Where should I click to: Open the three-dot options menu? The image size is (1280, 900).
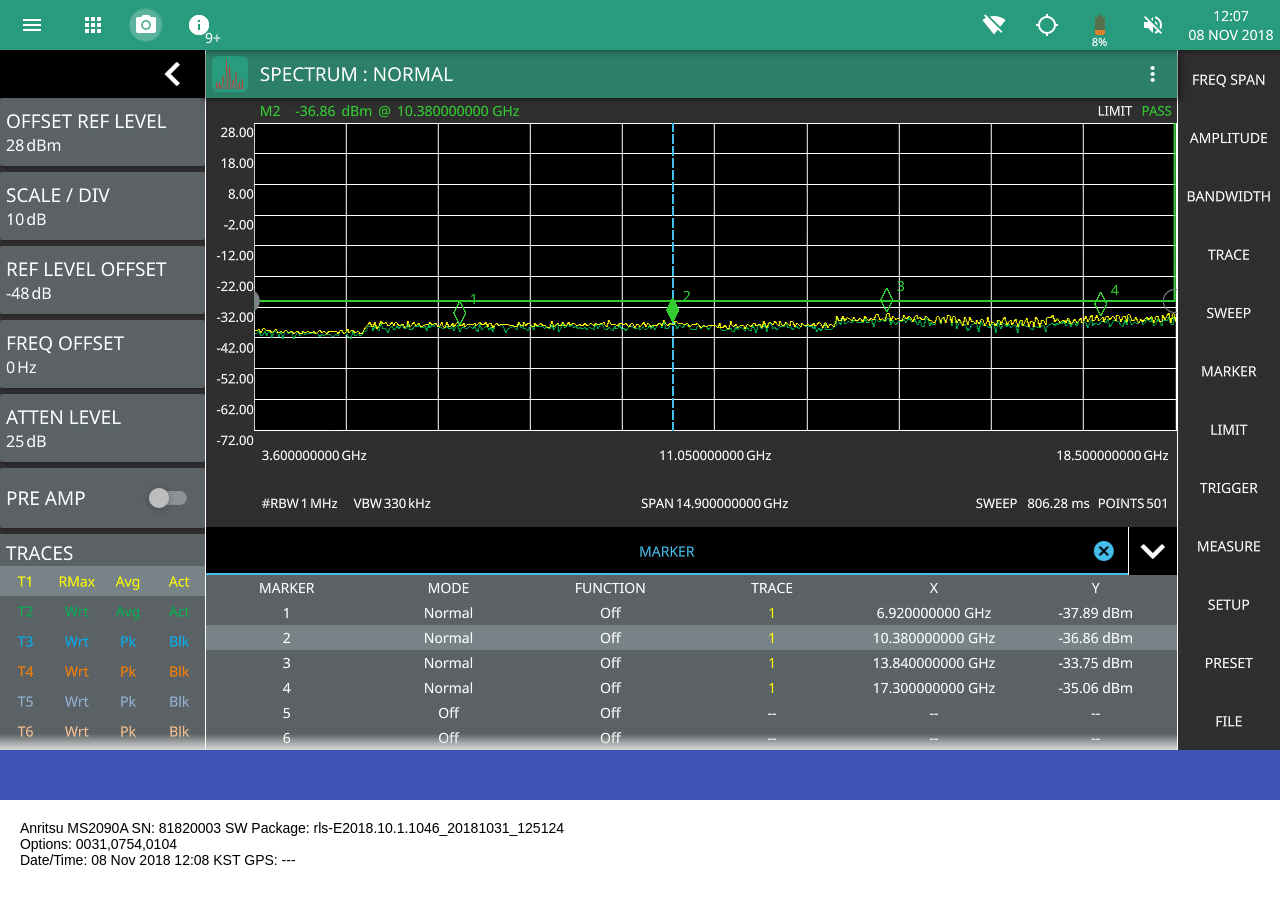1152,74
